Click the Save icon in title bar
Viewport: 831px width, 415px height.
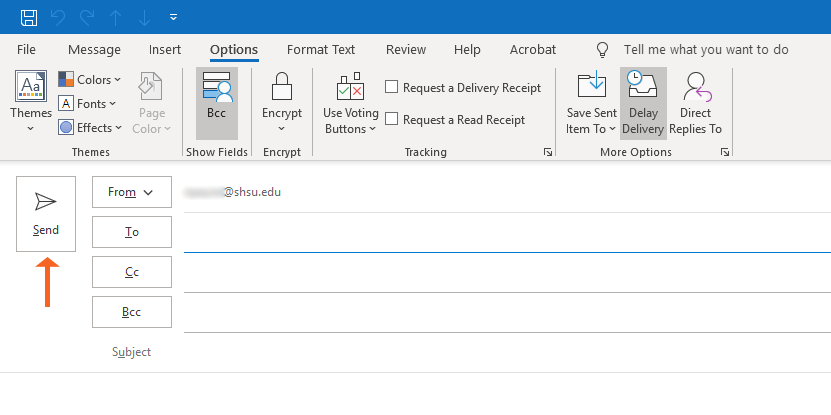[29, 17]
